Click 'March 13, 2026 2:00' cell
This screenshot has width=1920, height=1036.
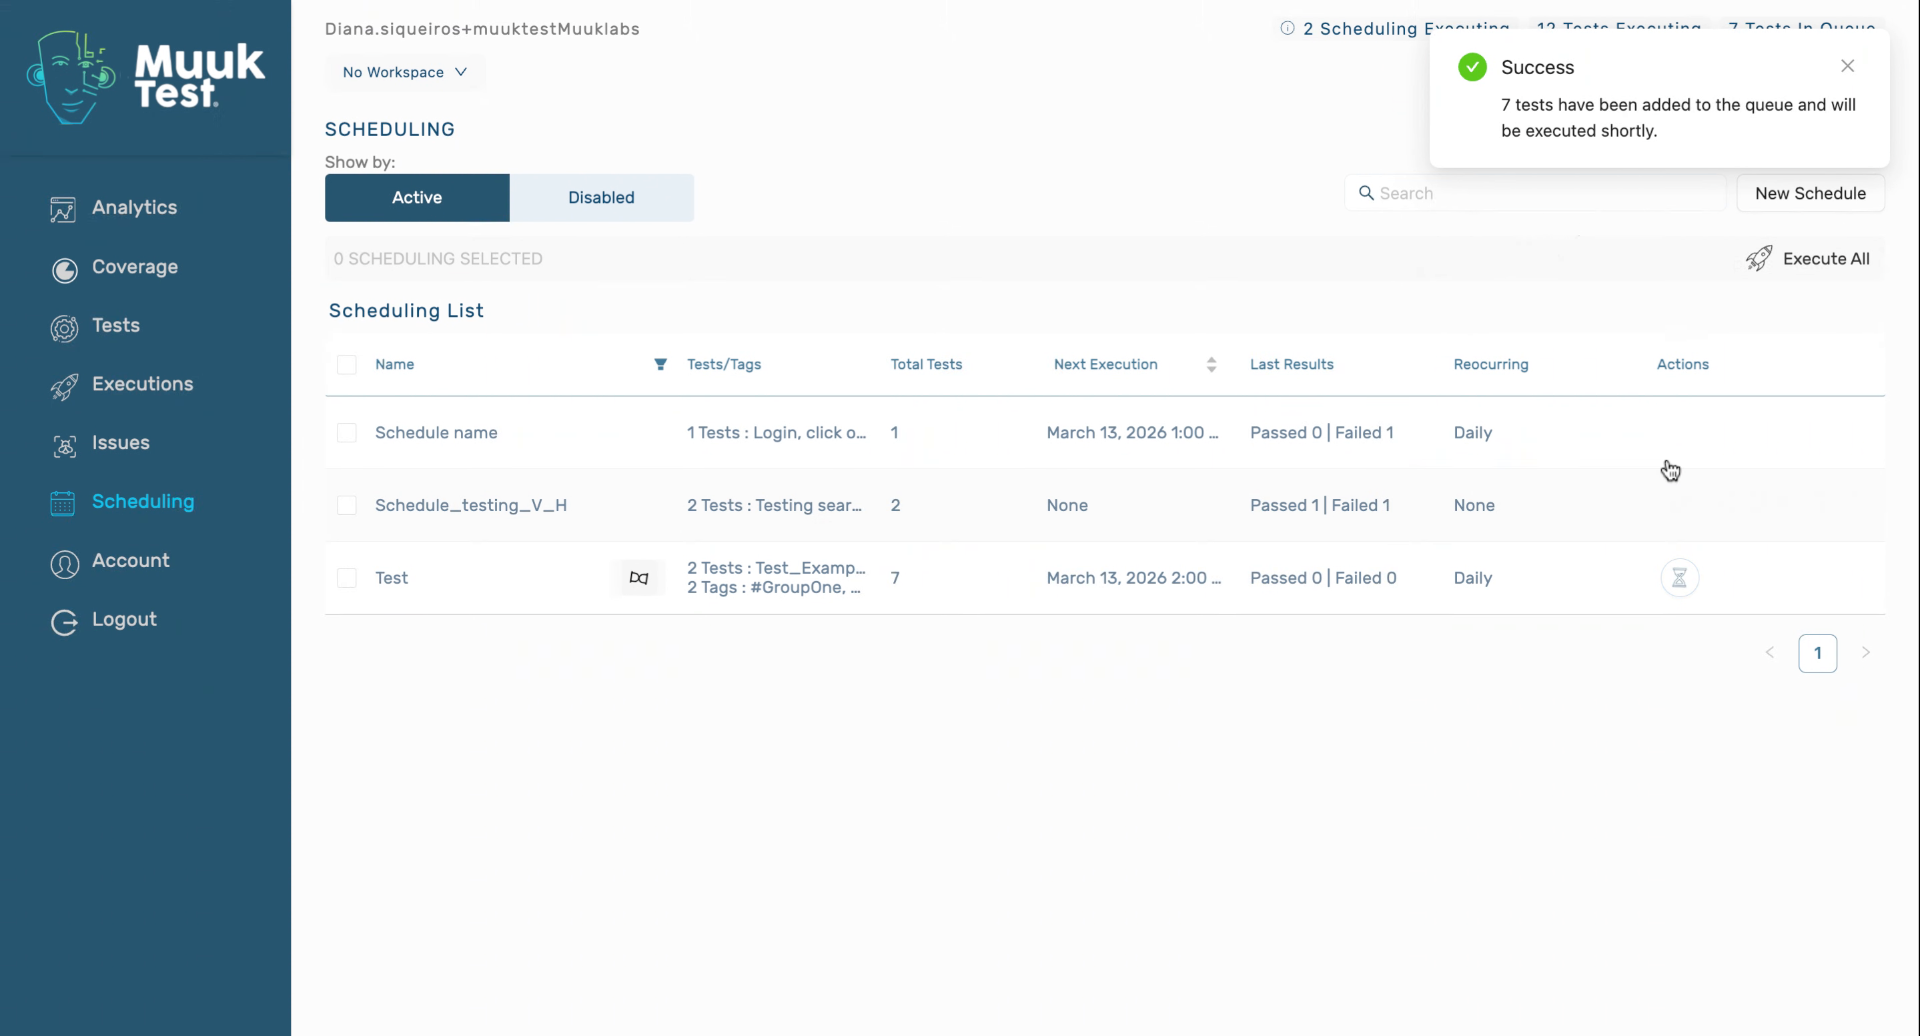tap(1134, 578)
